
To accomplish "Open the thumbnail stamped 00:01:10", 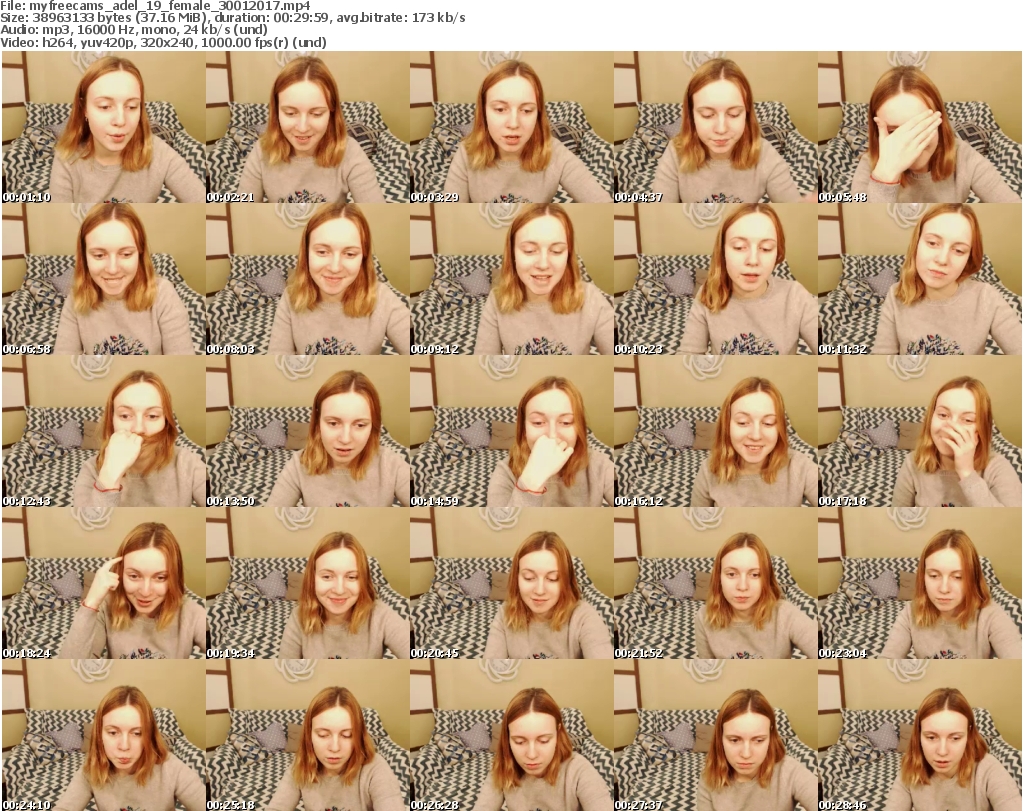I will click(103, 127).
